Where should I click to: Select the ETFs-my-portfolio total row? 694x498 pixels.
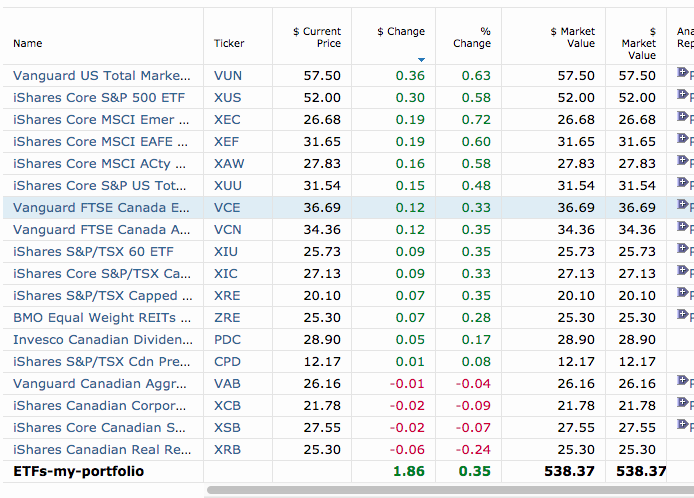[x=78, y=471]
